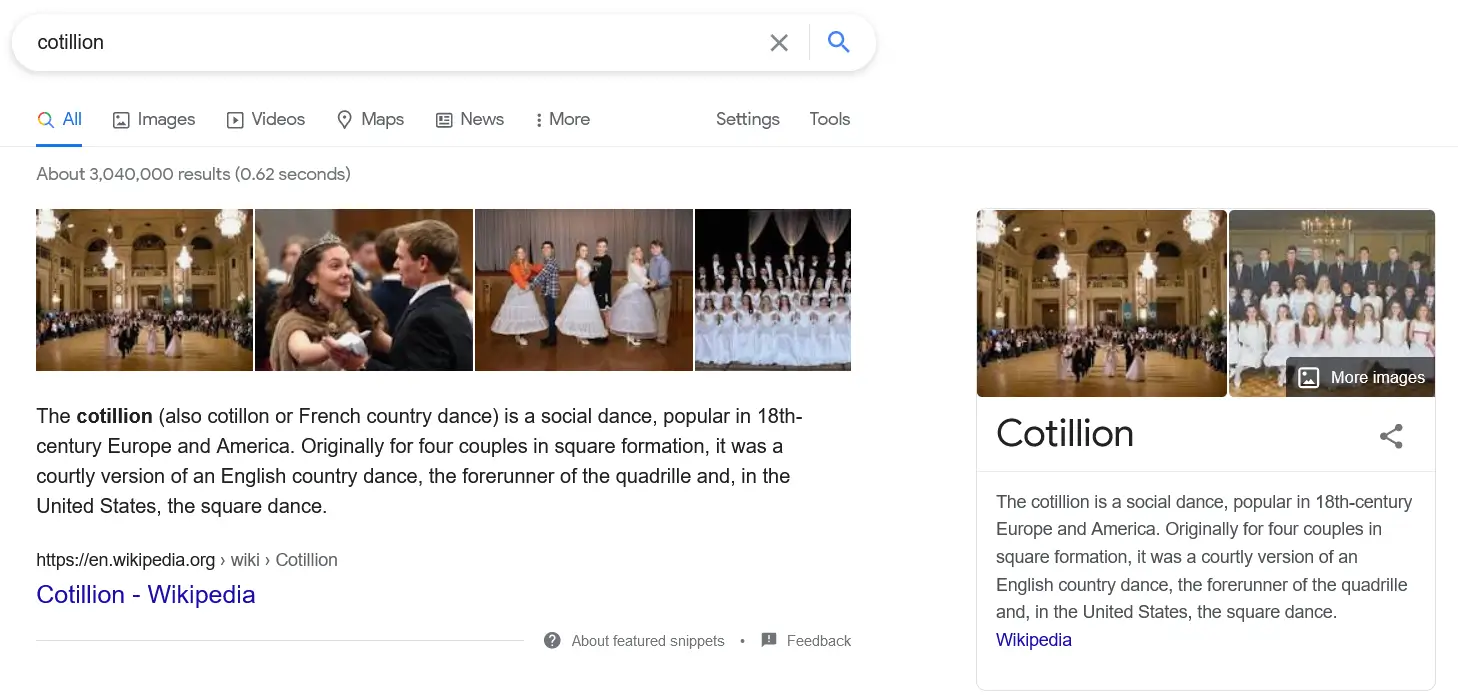Open the large ballroom image in knowledge panel
Viewport: 1458px width, 695px height.
point(1101,303)
